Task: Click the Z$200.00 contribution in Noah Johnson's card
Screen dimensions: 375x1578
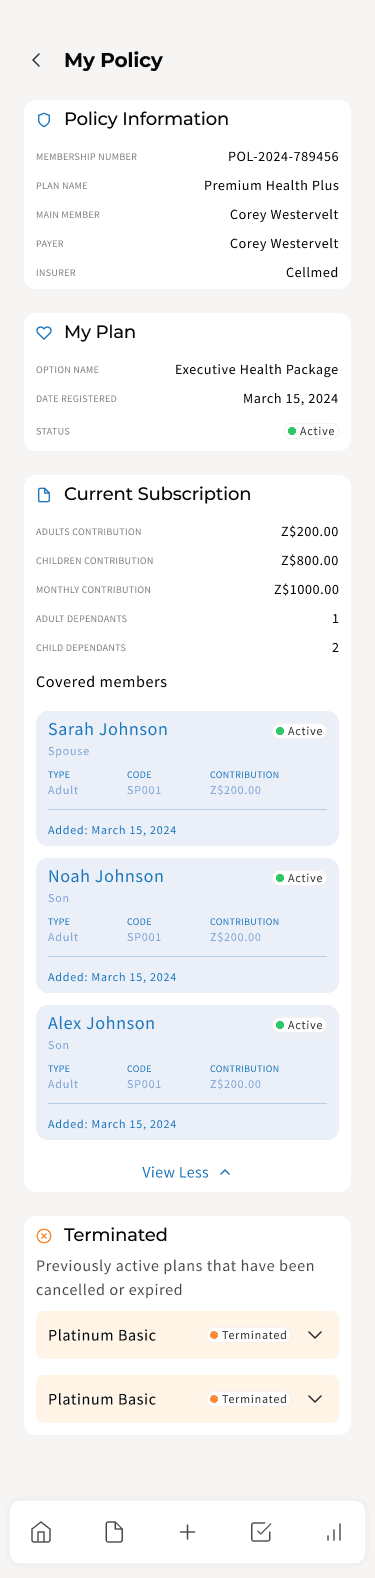Action: click(235, 937)
